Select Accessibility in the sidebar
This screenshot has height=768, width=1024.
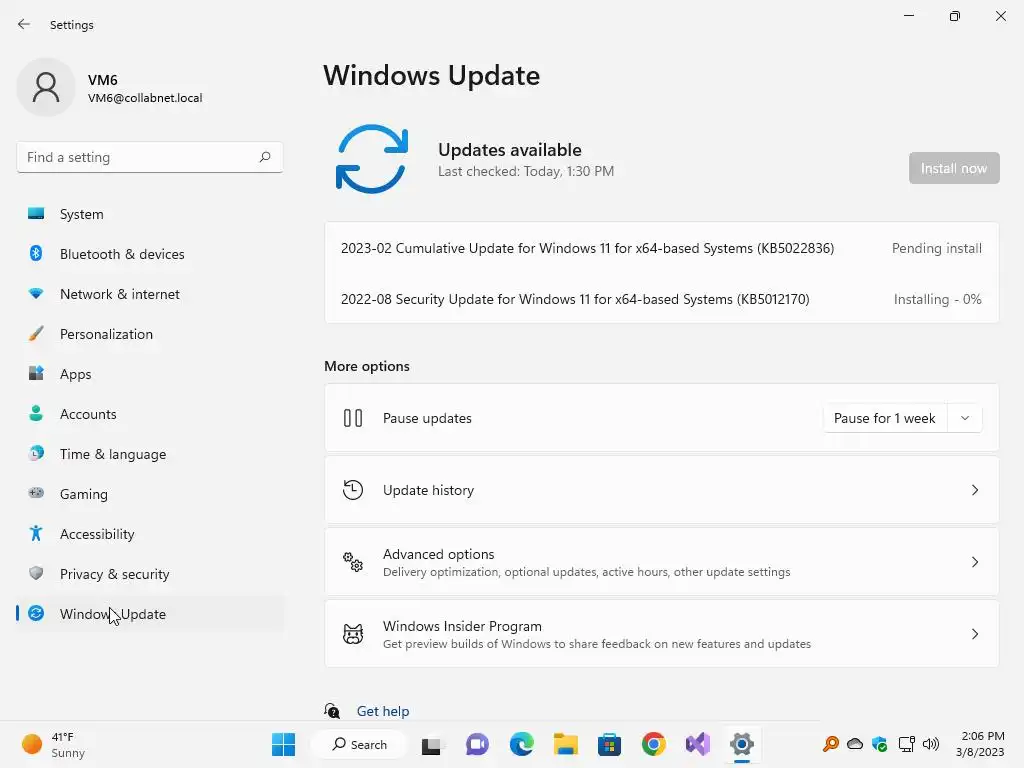[150, 534]
